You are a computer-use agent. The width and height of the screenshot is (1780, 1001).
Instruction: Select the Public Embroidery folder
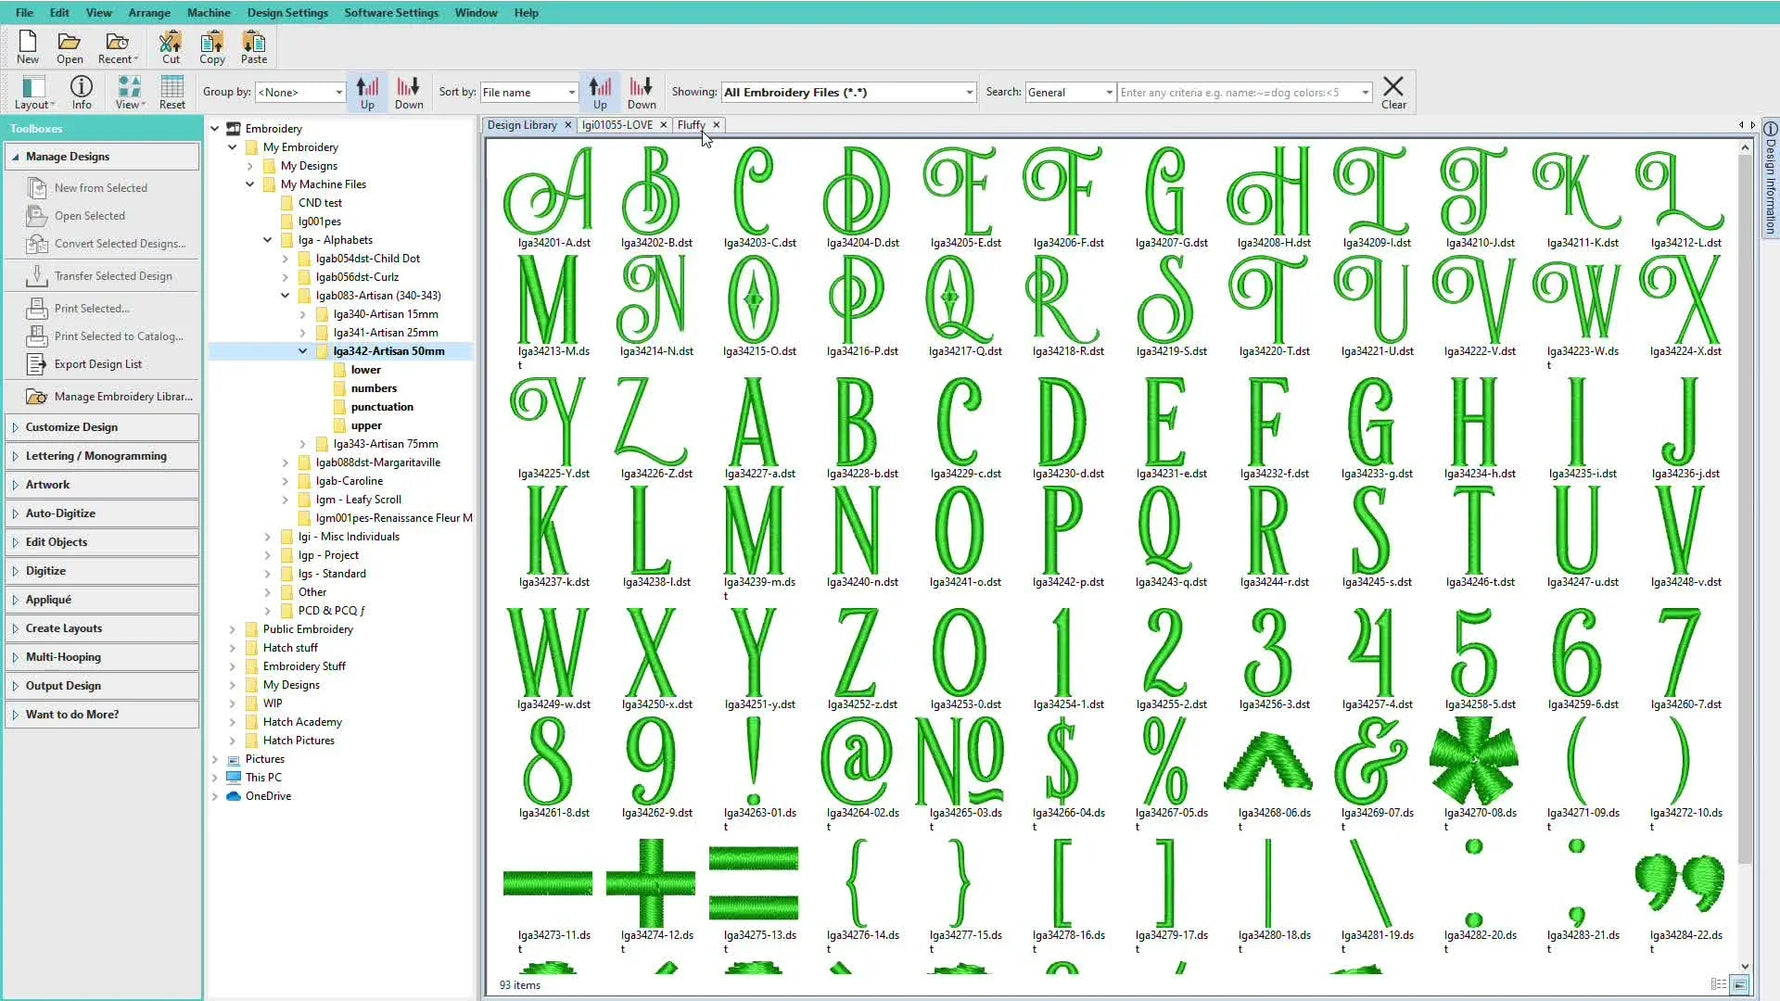click(x=308, y=629)
